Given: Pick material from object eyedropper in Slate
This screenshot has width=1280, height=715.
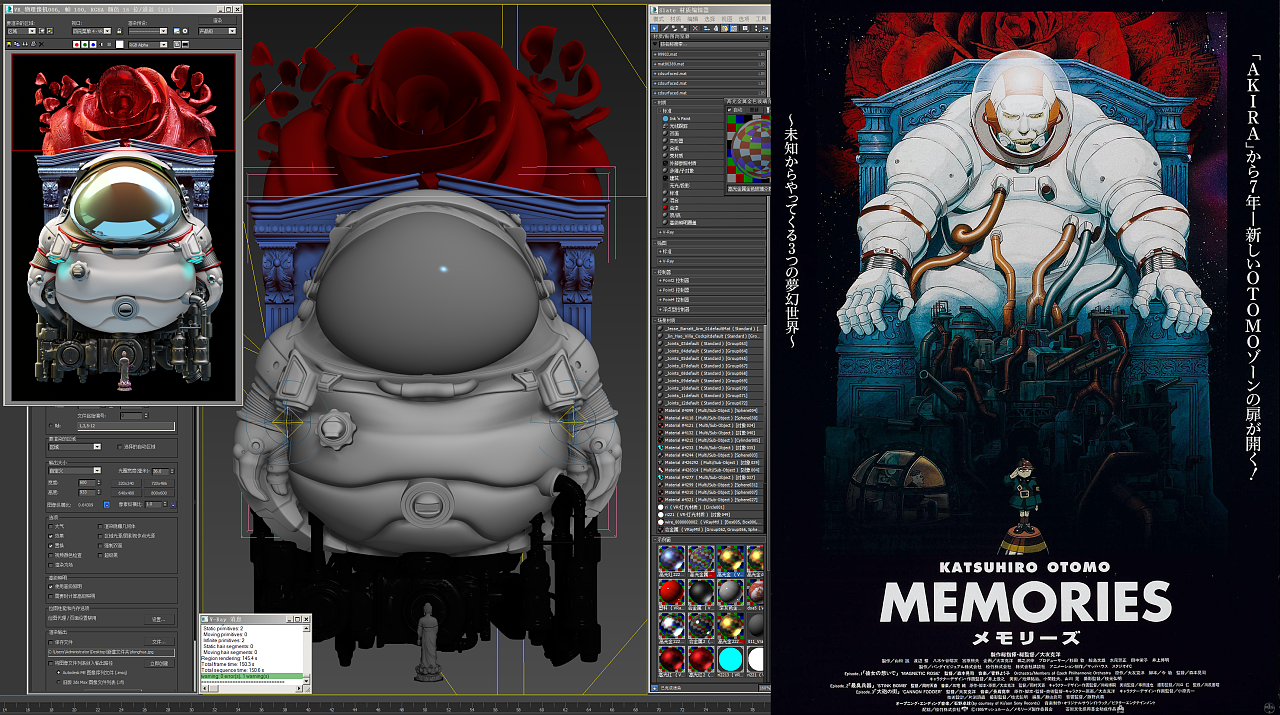Looking at the screenshot, I should click(666, 28).
